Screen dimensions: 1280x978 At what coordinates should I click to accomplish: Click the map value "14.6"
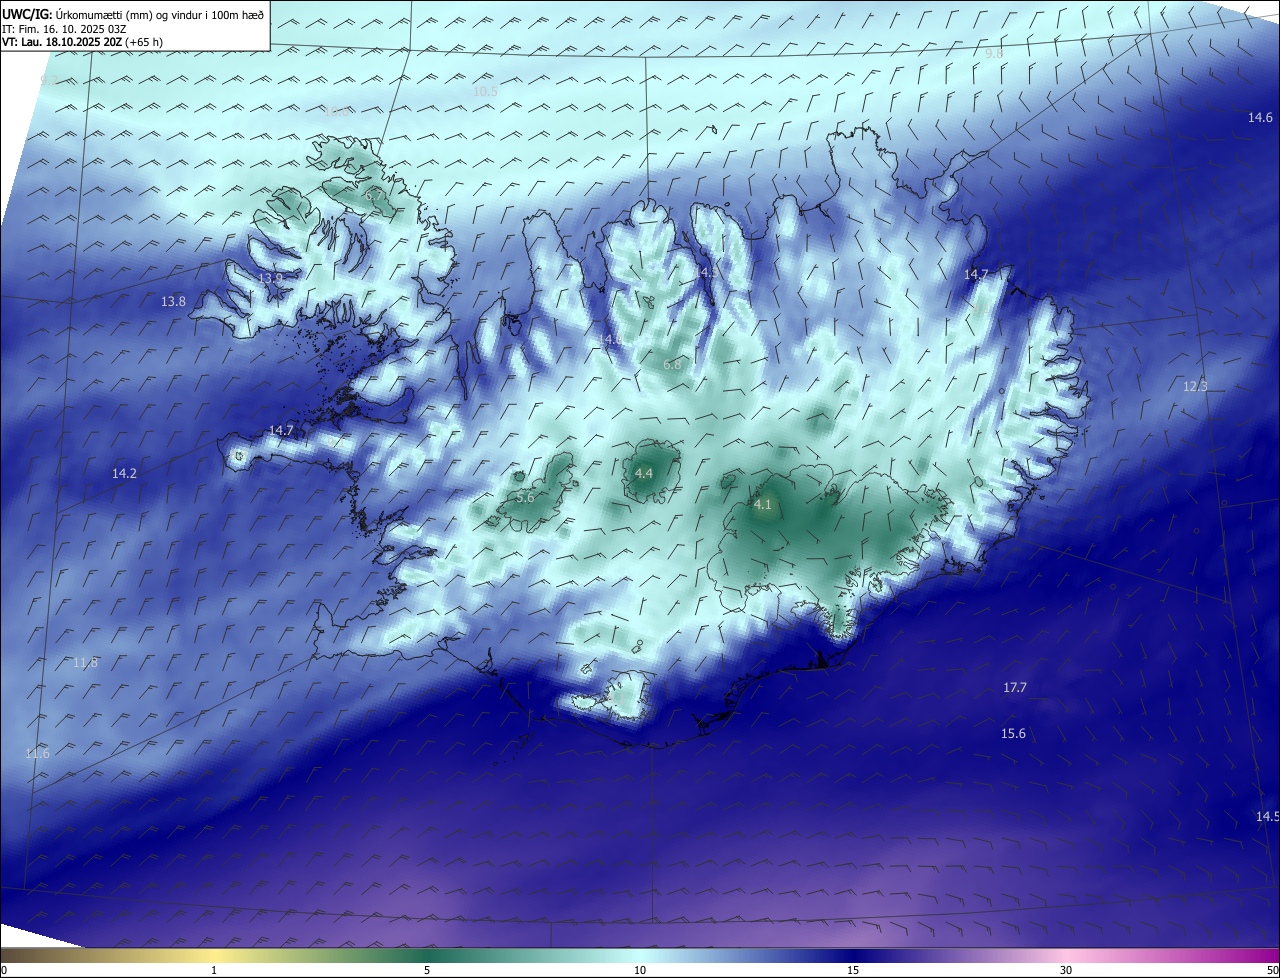[1260, 118]
